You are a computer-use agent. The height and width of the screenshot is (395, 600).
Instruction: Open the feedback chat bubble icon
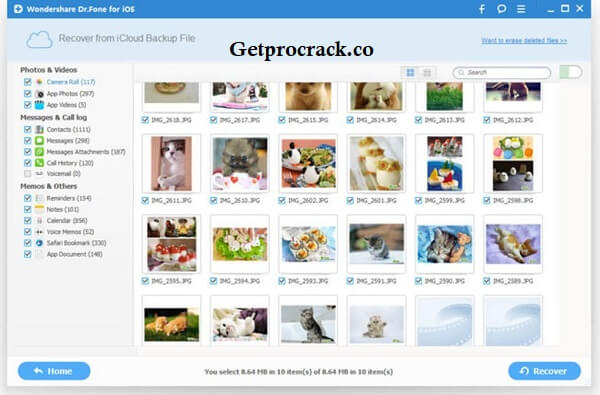tap(501, 9)
